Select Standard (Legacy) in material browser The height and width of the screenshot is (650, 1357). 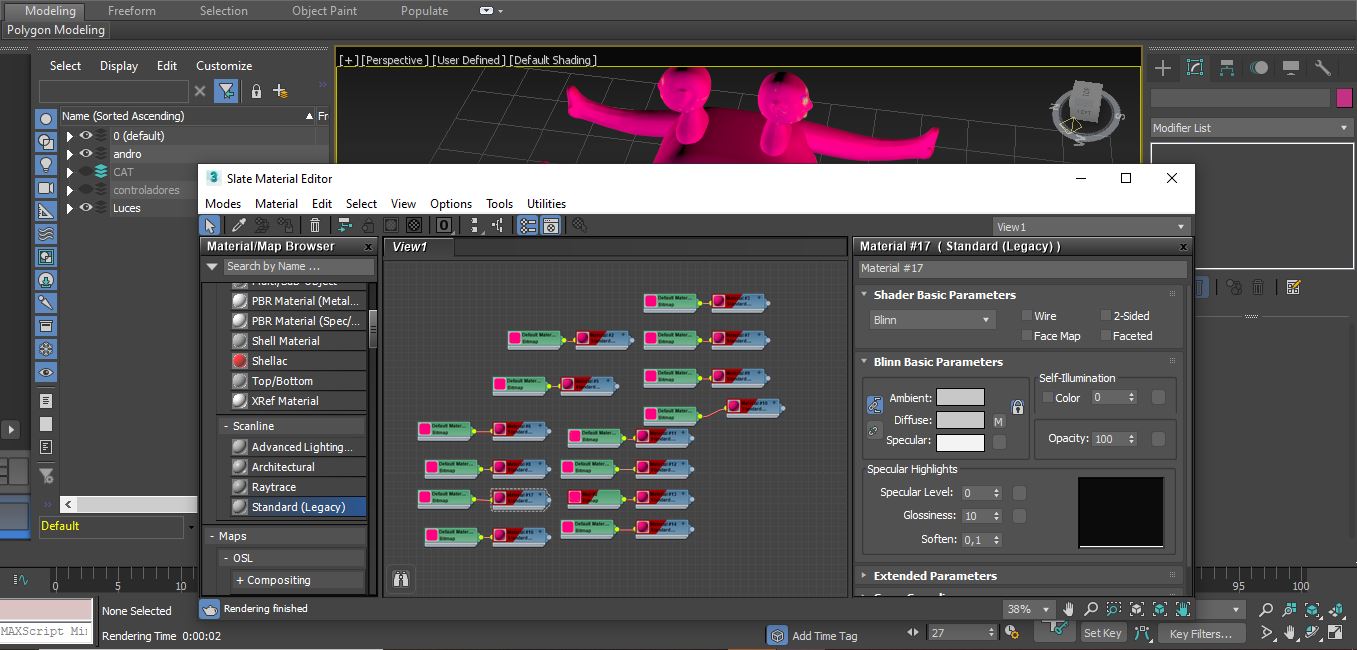297,507
